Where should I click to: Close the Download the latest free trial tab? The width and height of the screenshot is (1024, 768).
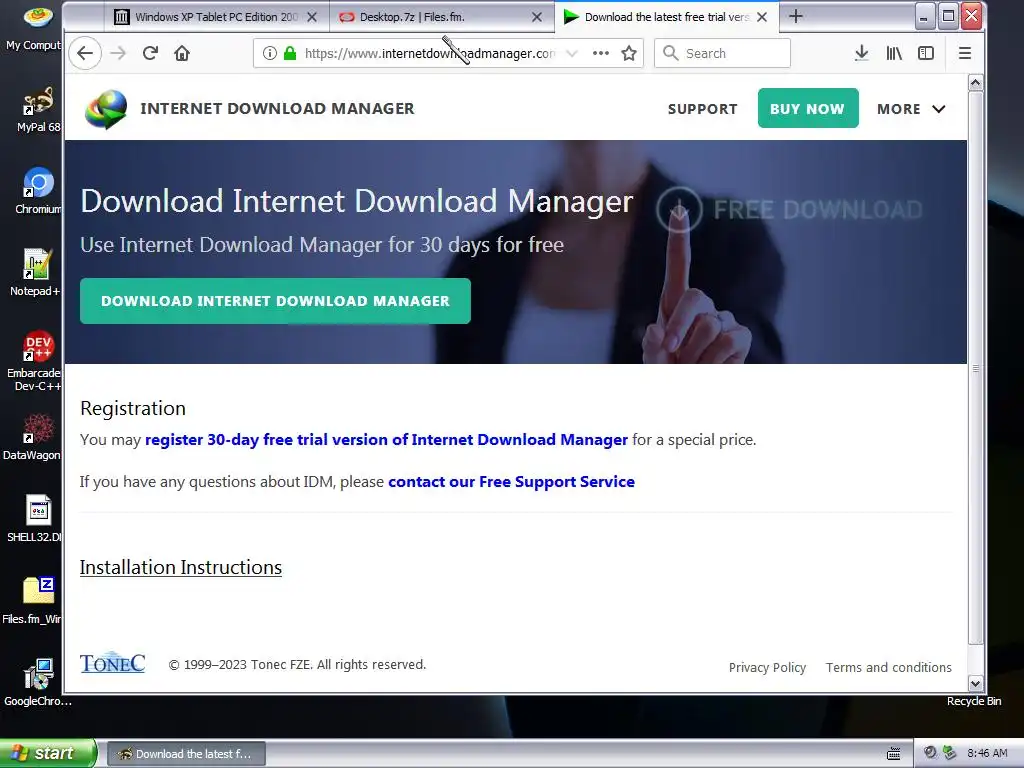[762, 17]
